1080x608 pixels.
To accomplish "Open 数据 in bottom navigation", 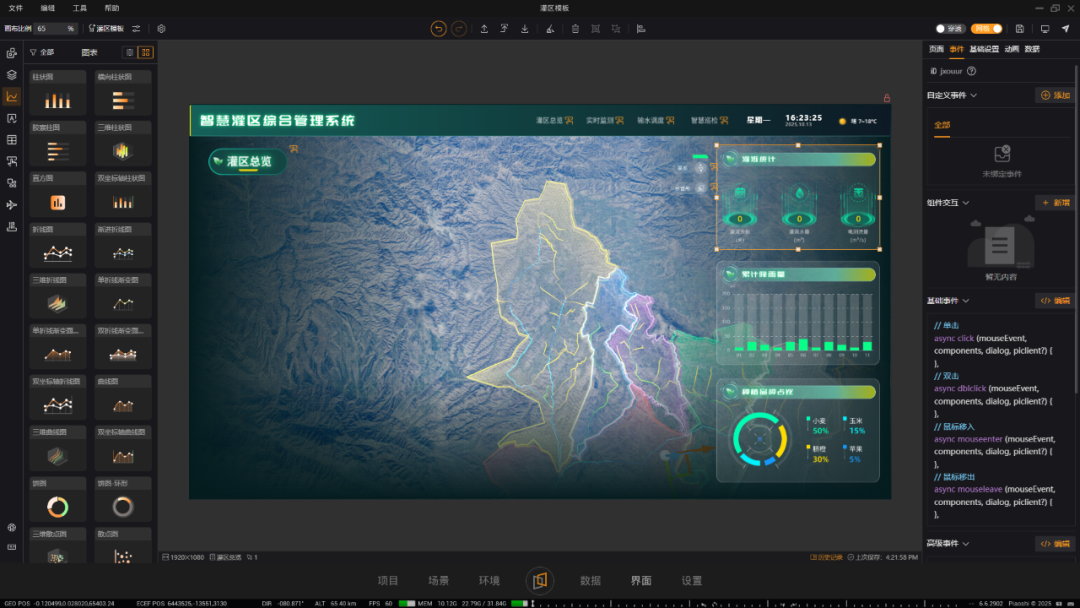I will (x=590, y=580).
